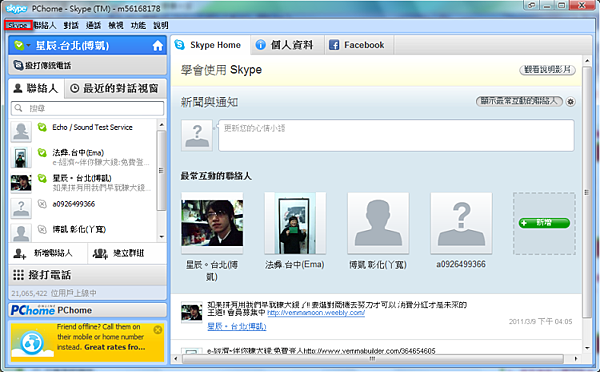This screenshot has width=600, height=372.
Task: Click 建立群組 create group button
Action: (127, 253)
